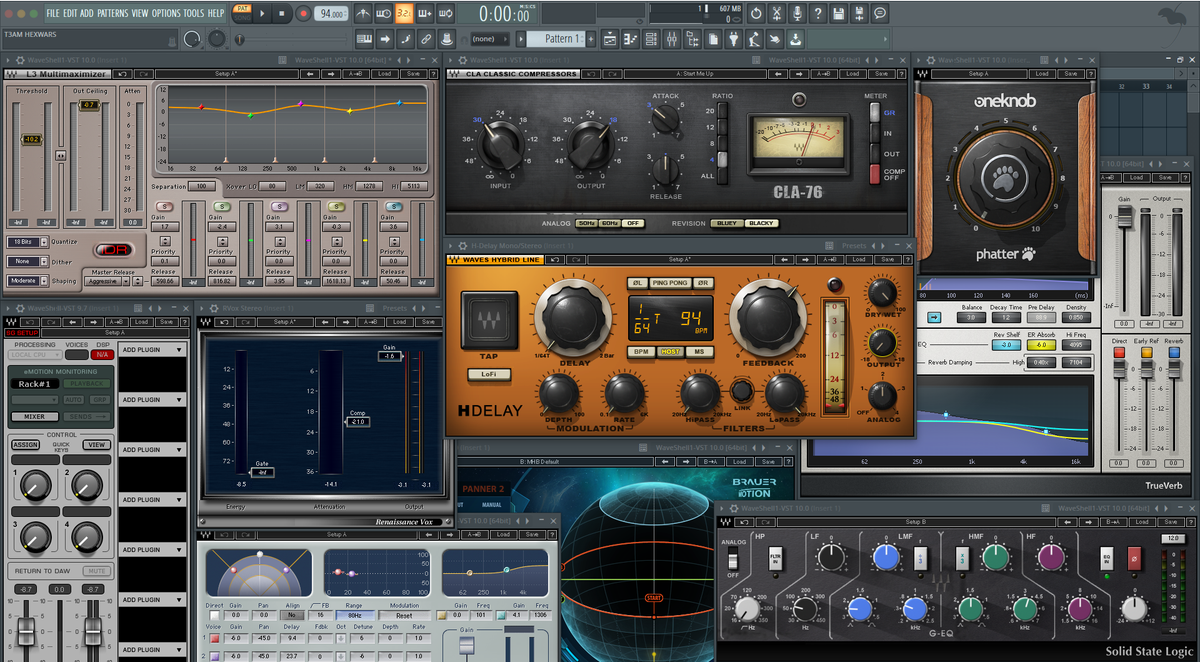Toggle COMP OFF switch on CLA-76

coord(874,173)
